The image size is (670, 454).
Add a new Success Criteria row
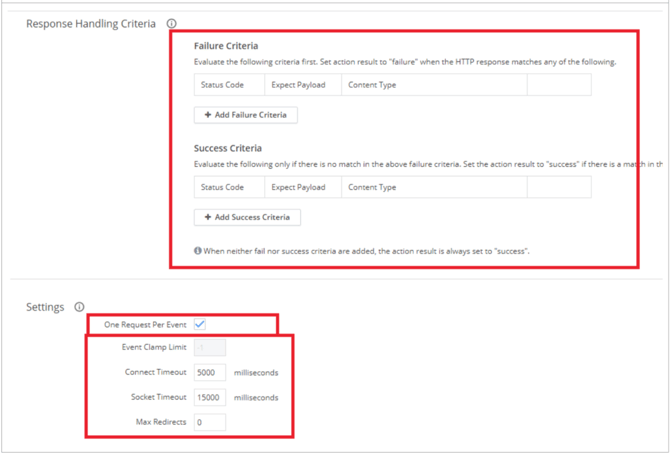[247, 217]
